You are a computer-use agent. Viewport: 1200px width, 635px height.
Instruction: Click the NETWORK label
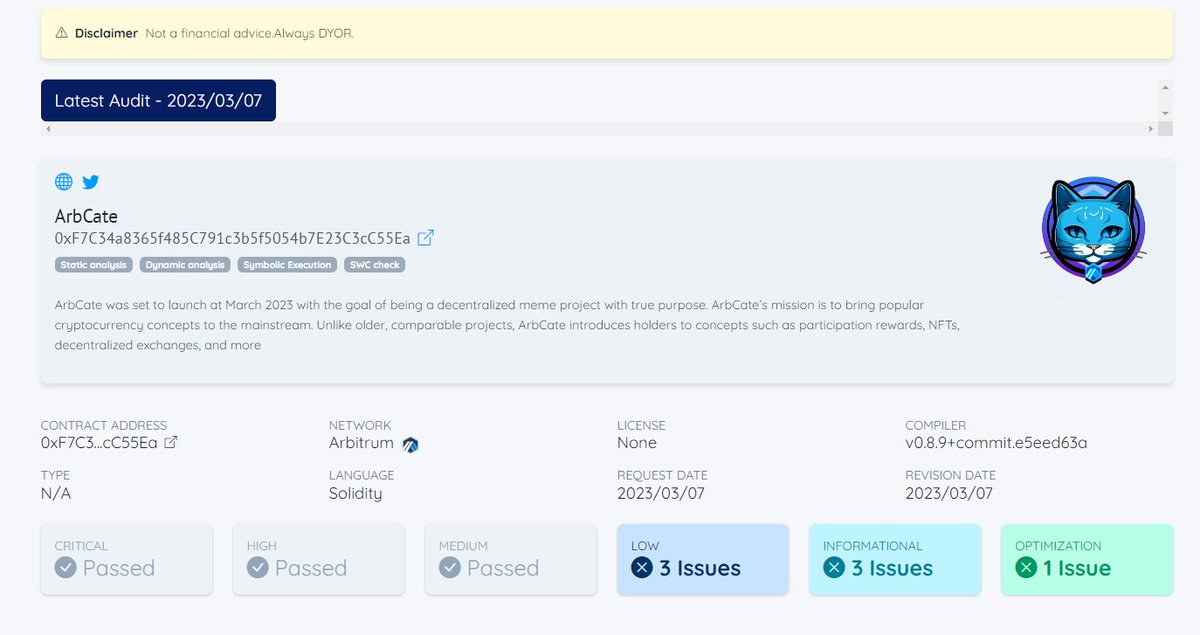click(x=360, y=425)
